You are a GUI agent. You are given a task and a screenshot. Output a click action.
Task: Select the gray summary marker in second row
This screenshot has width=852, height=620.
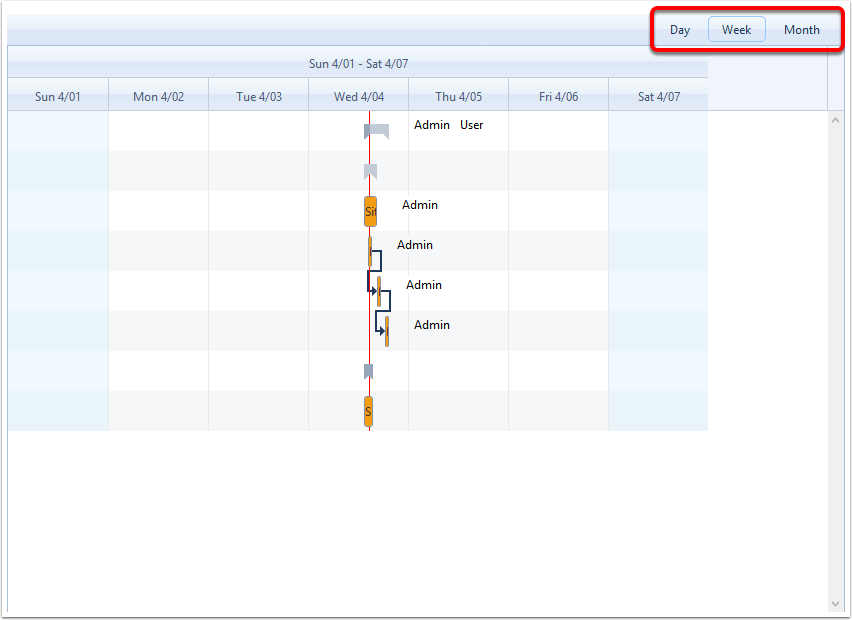(x=370, y=170)
